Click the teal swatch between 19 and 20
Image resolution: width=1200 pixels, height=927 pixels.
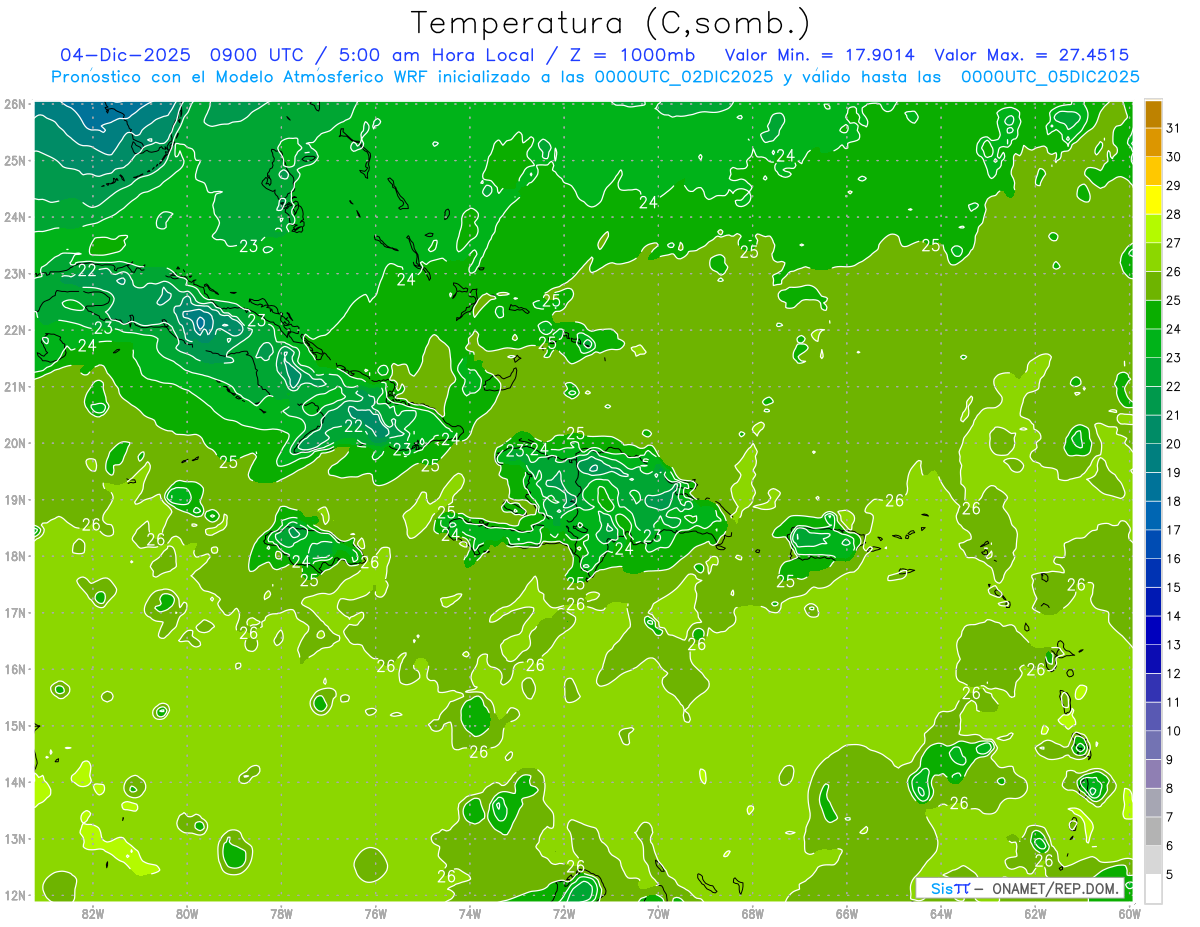coord(1153,458)
